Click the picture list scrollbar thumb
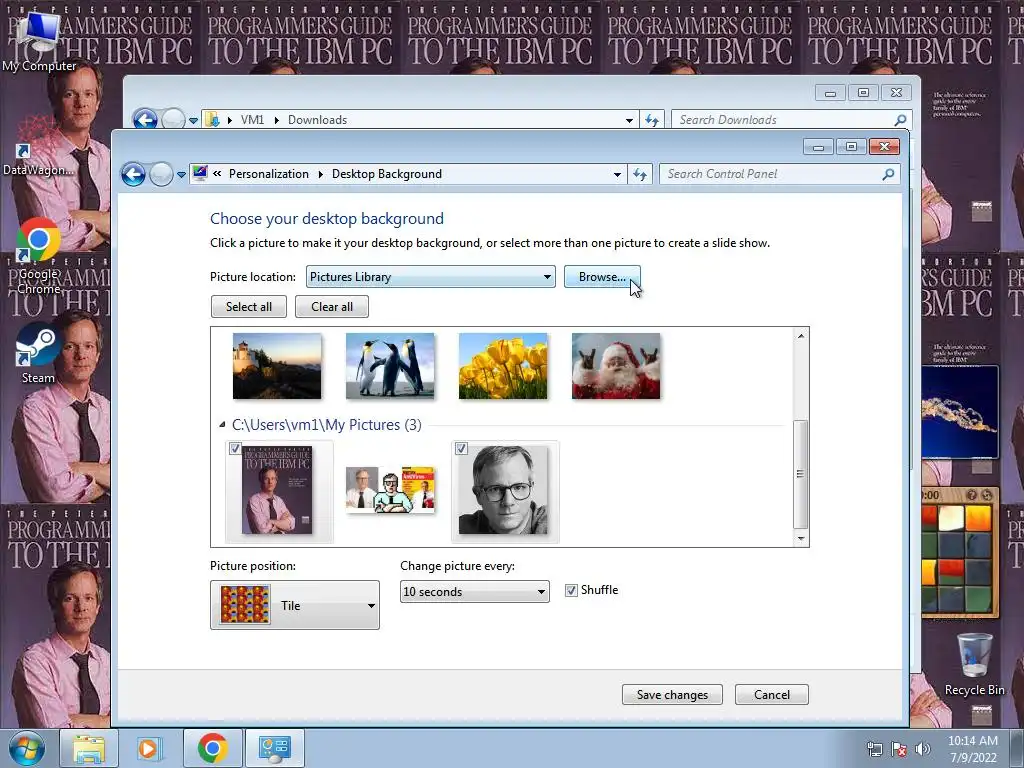Viewport: 1024px width, 768px height. 801,474
